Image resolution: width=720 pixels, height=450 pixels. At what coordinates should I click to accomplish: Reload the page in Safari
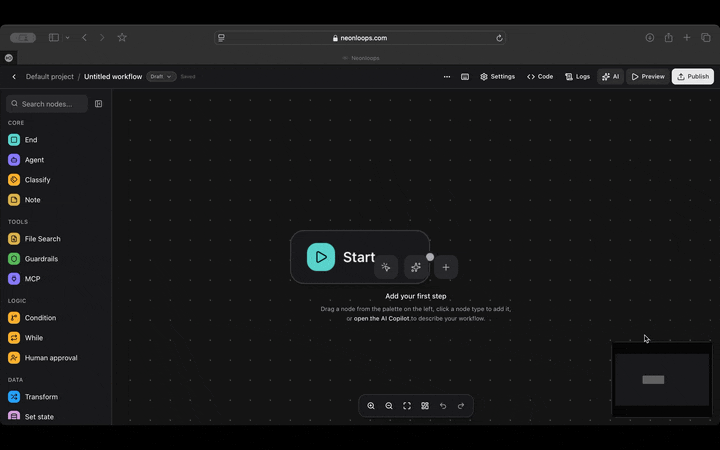[499, 38]
